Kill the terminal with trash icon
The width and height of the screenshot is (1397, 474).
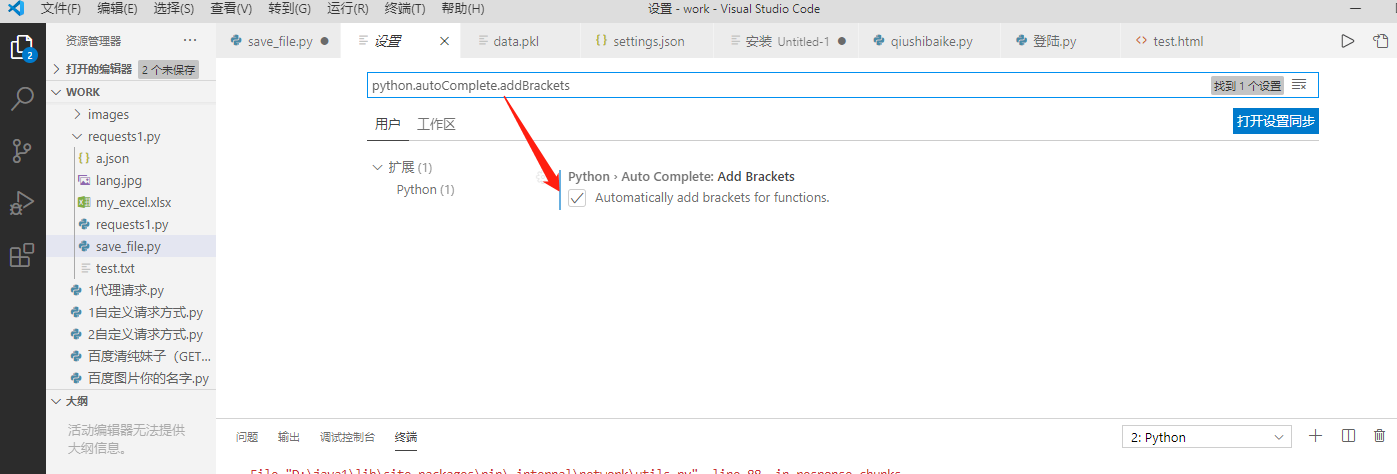click(1380, 436)
